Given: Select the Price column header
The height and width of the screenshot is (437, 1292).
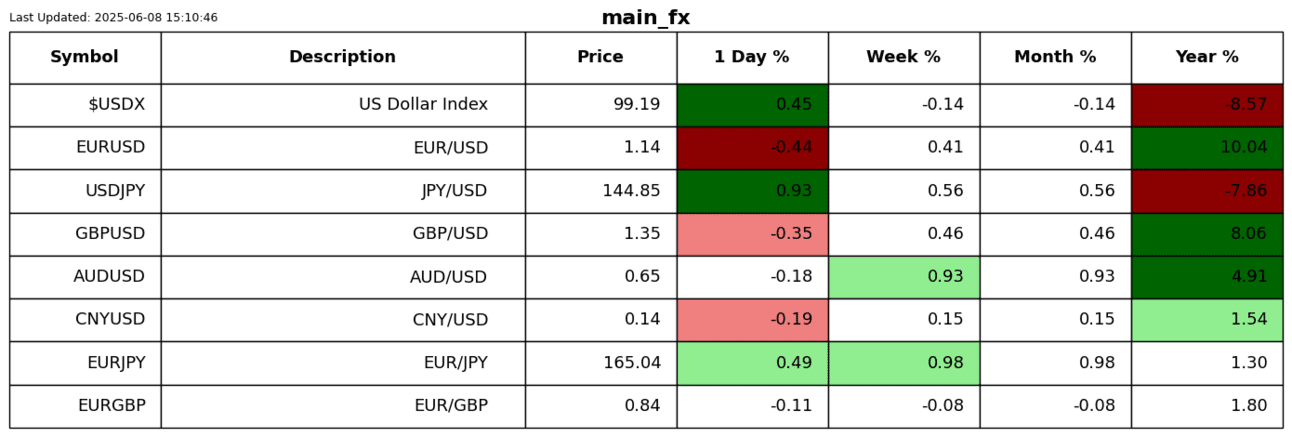Looking at the screenshot, I should point(600,57).
